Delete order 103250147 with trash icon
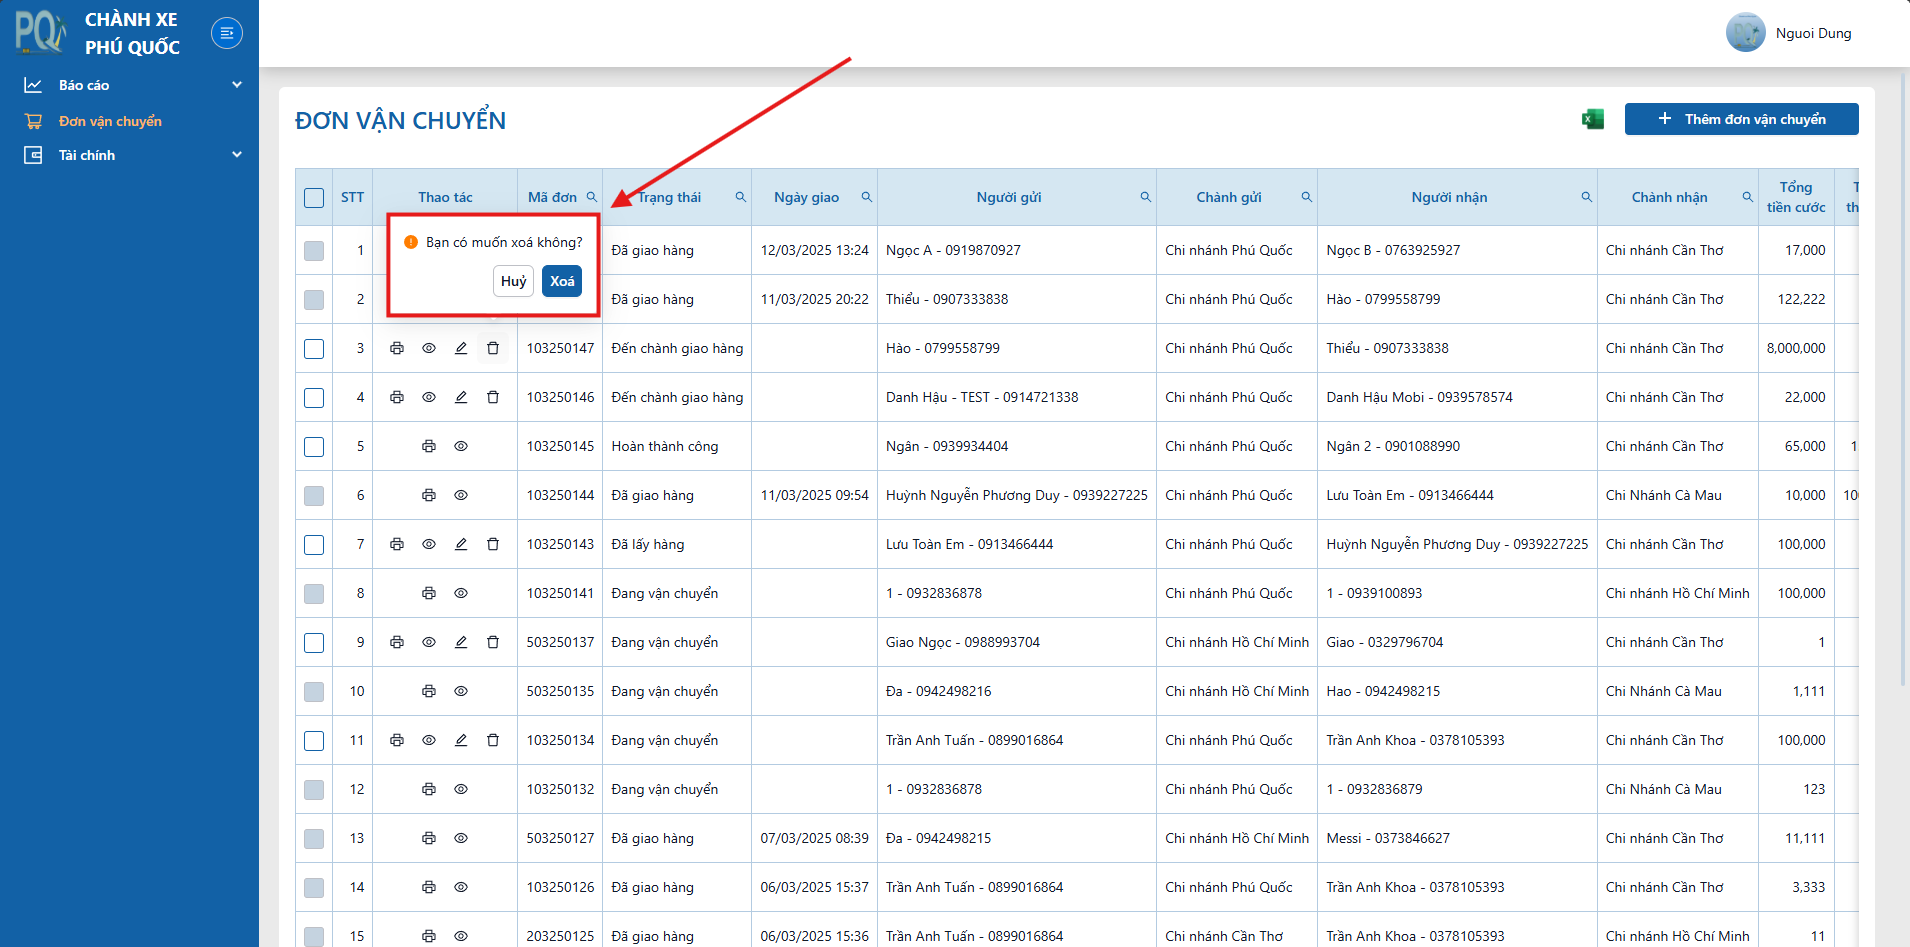1910x947 pixels. click(x=493, y=348)
